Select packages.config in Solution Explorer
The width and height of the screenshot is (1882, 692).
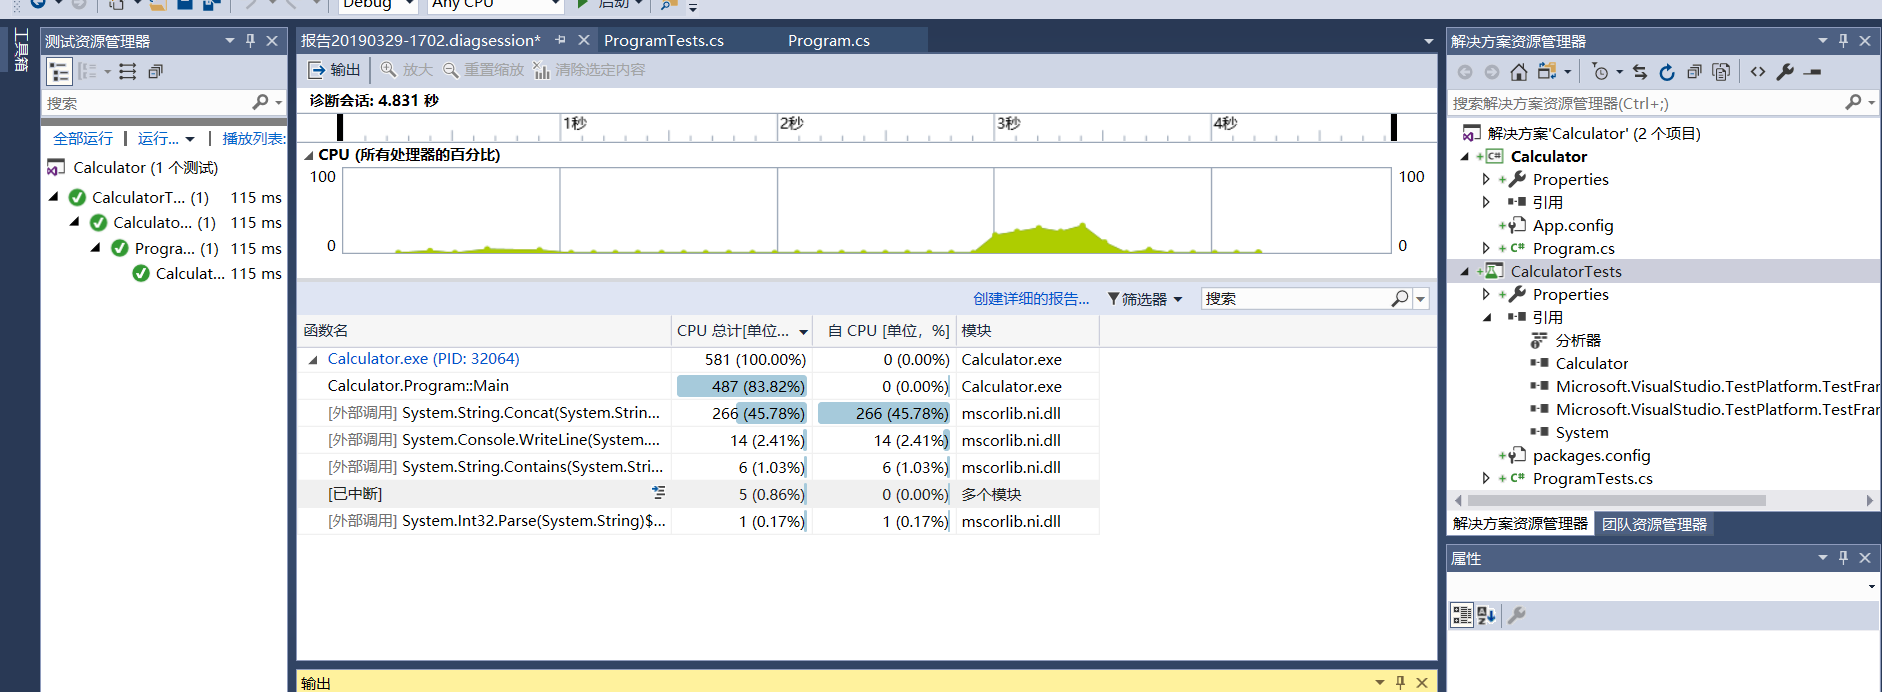coord(1591,455)
